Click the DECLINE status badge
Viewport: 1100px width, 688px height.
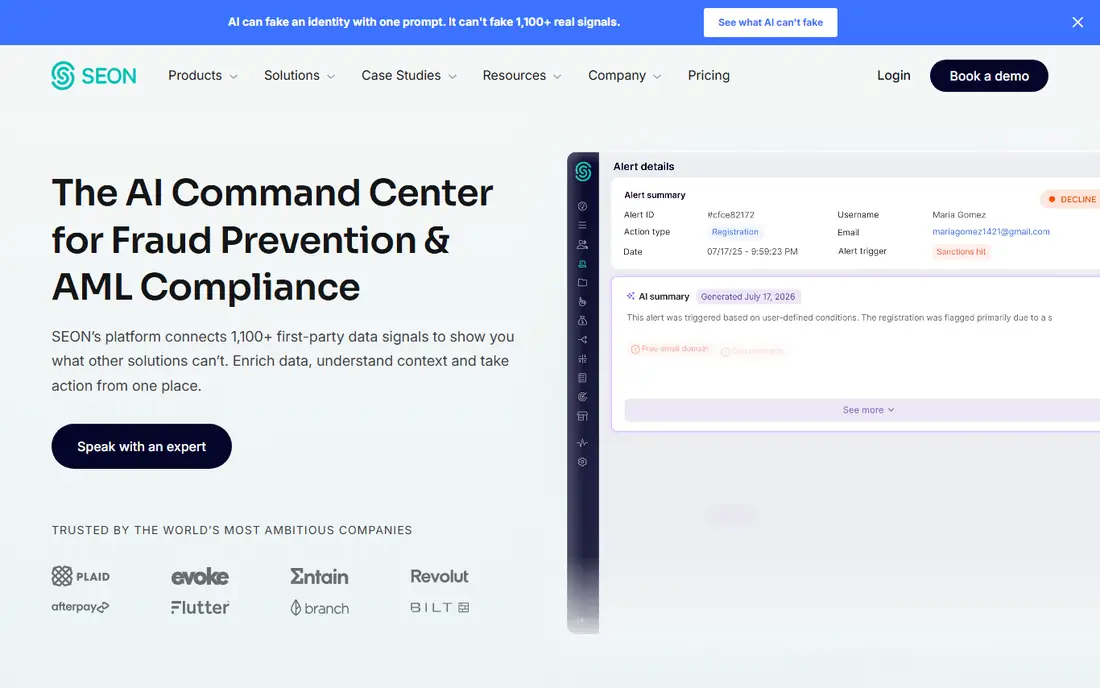[x=1072, y=199]
